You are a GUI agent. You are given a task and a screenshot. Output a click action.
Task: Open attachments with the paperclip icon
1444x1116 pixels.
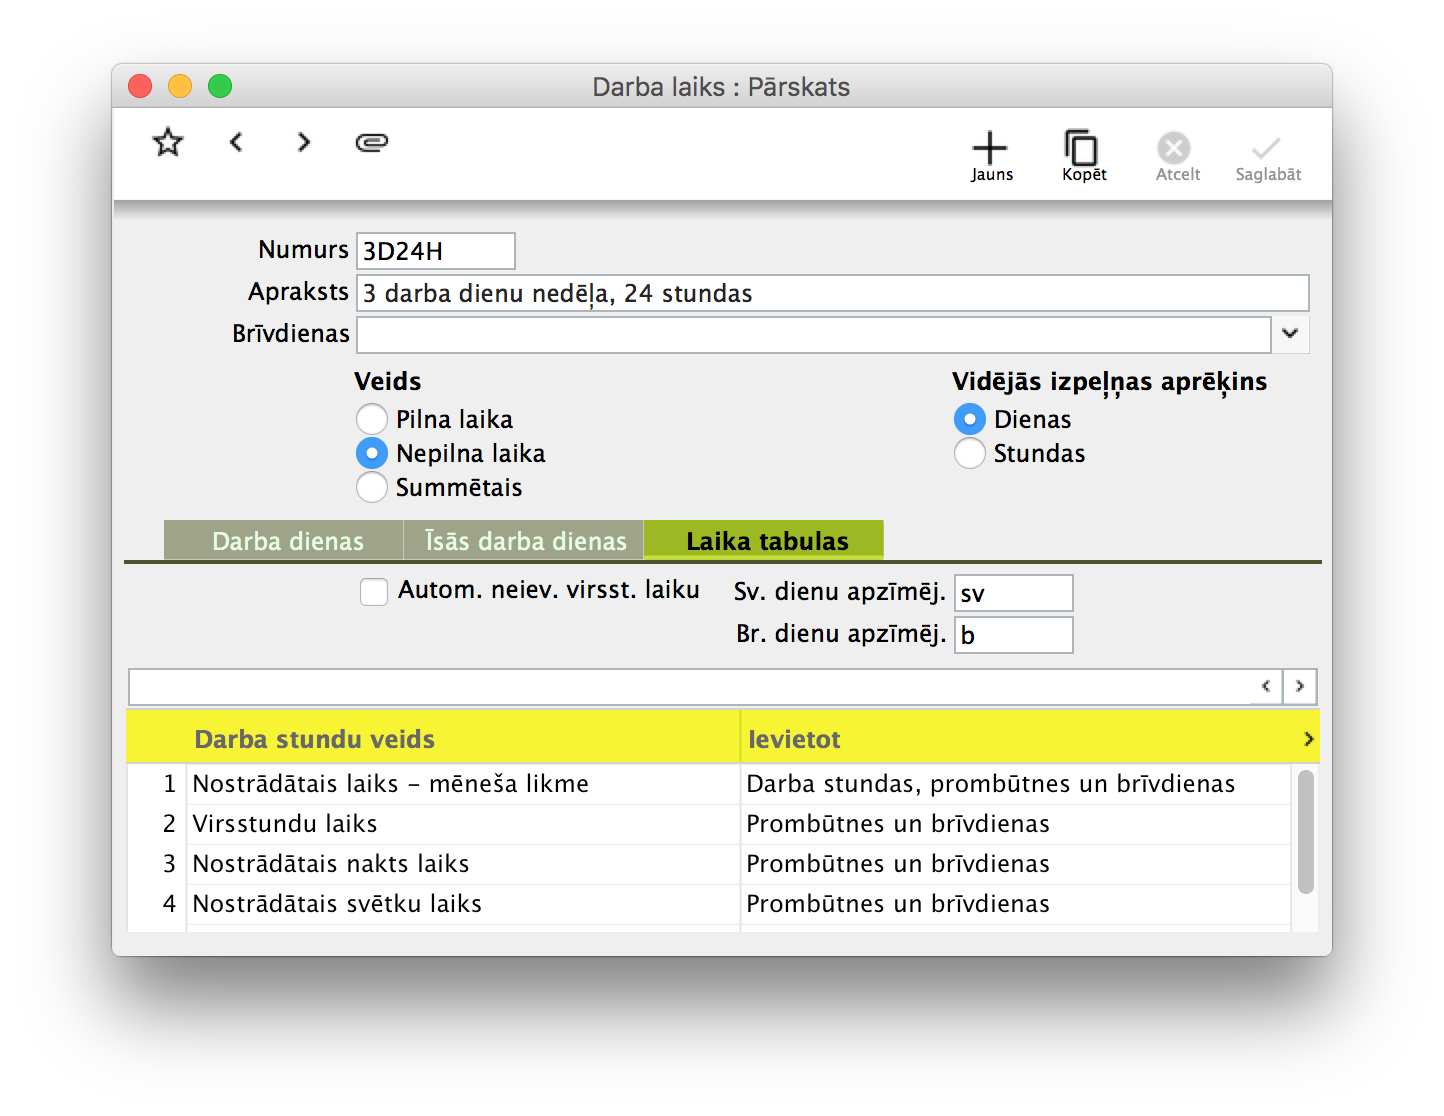tap(372, 143)
